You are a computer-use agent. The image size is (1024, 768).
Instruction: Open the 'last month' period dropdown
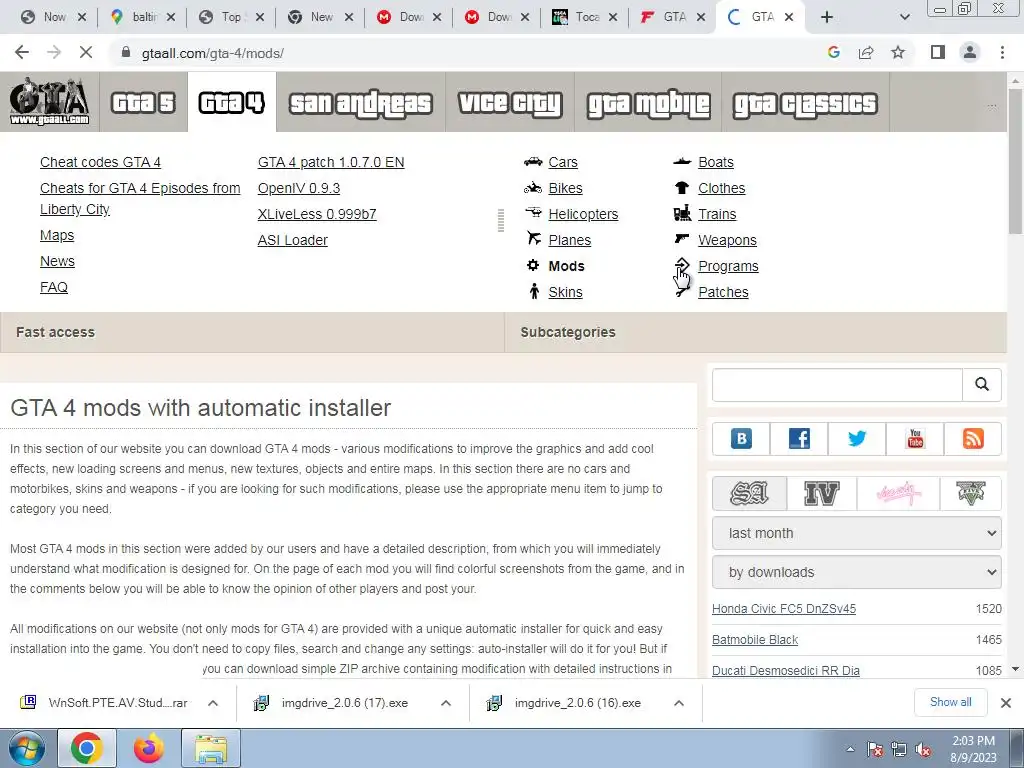(x=857, y=533)
